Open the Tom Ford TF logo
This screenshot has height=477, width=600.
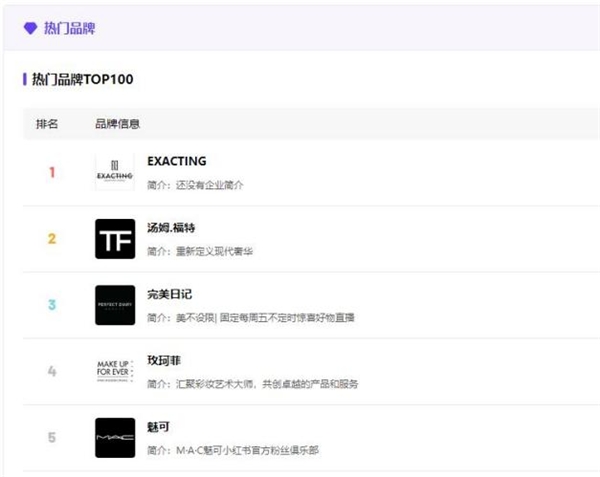click(115, 239)
